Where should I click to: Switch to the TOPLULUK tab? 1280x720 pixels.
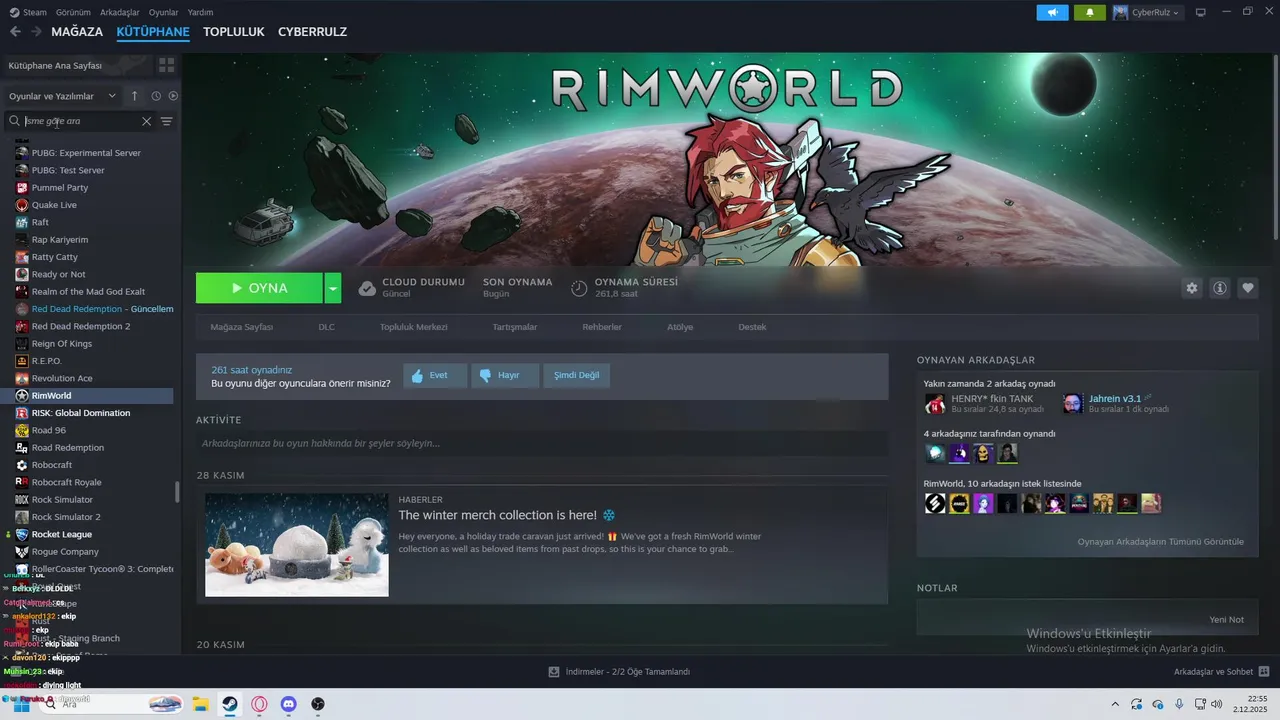coord(234,32)
